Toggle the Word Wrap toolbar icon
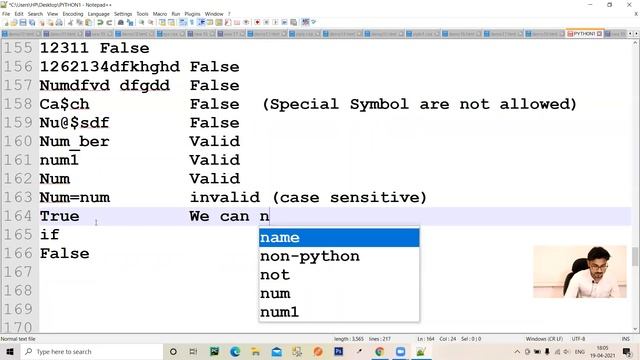640x360 pixels. pos(182,22)
